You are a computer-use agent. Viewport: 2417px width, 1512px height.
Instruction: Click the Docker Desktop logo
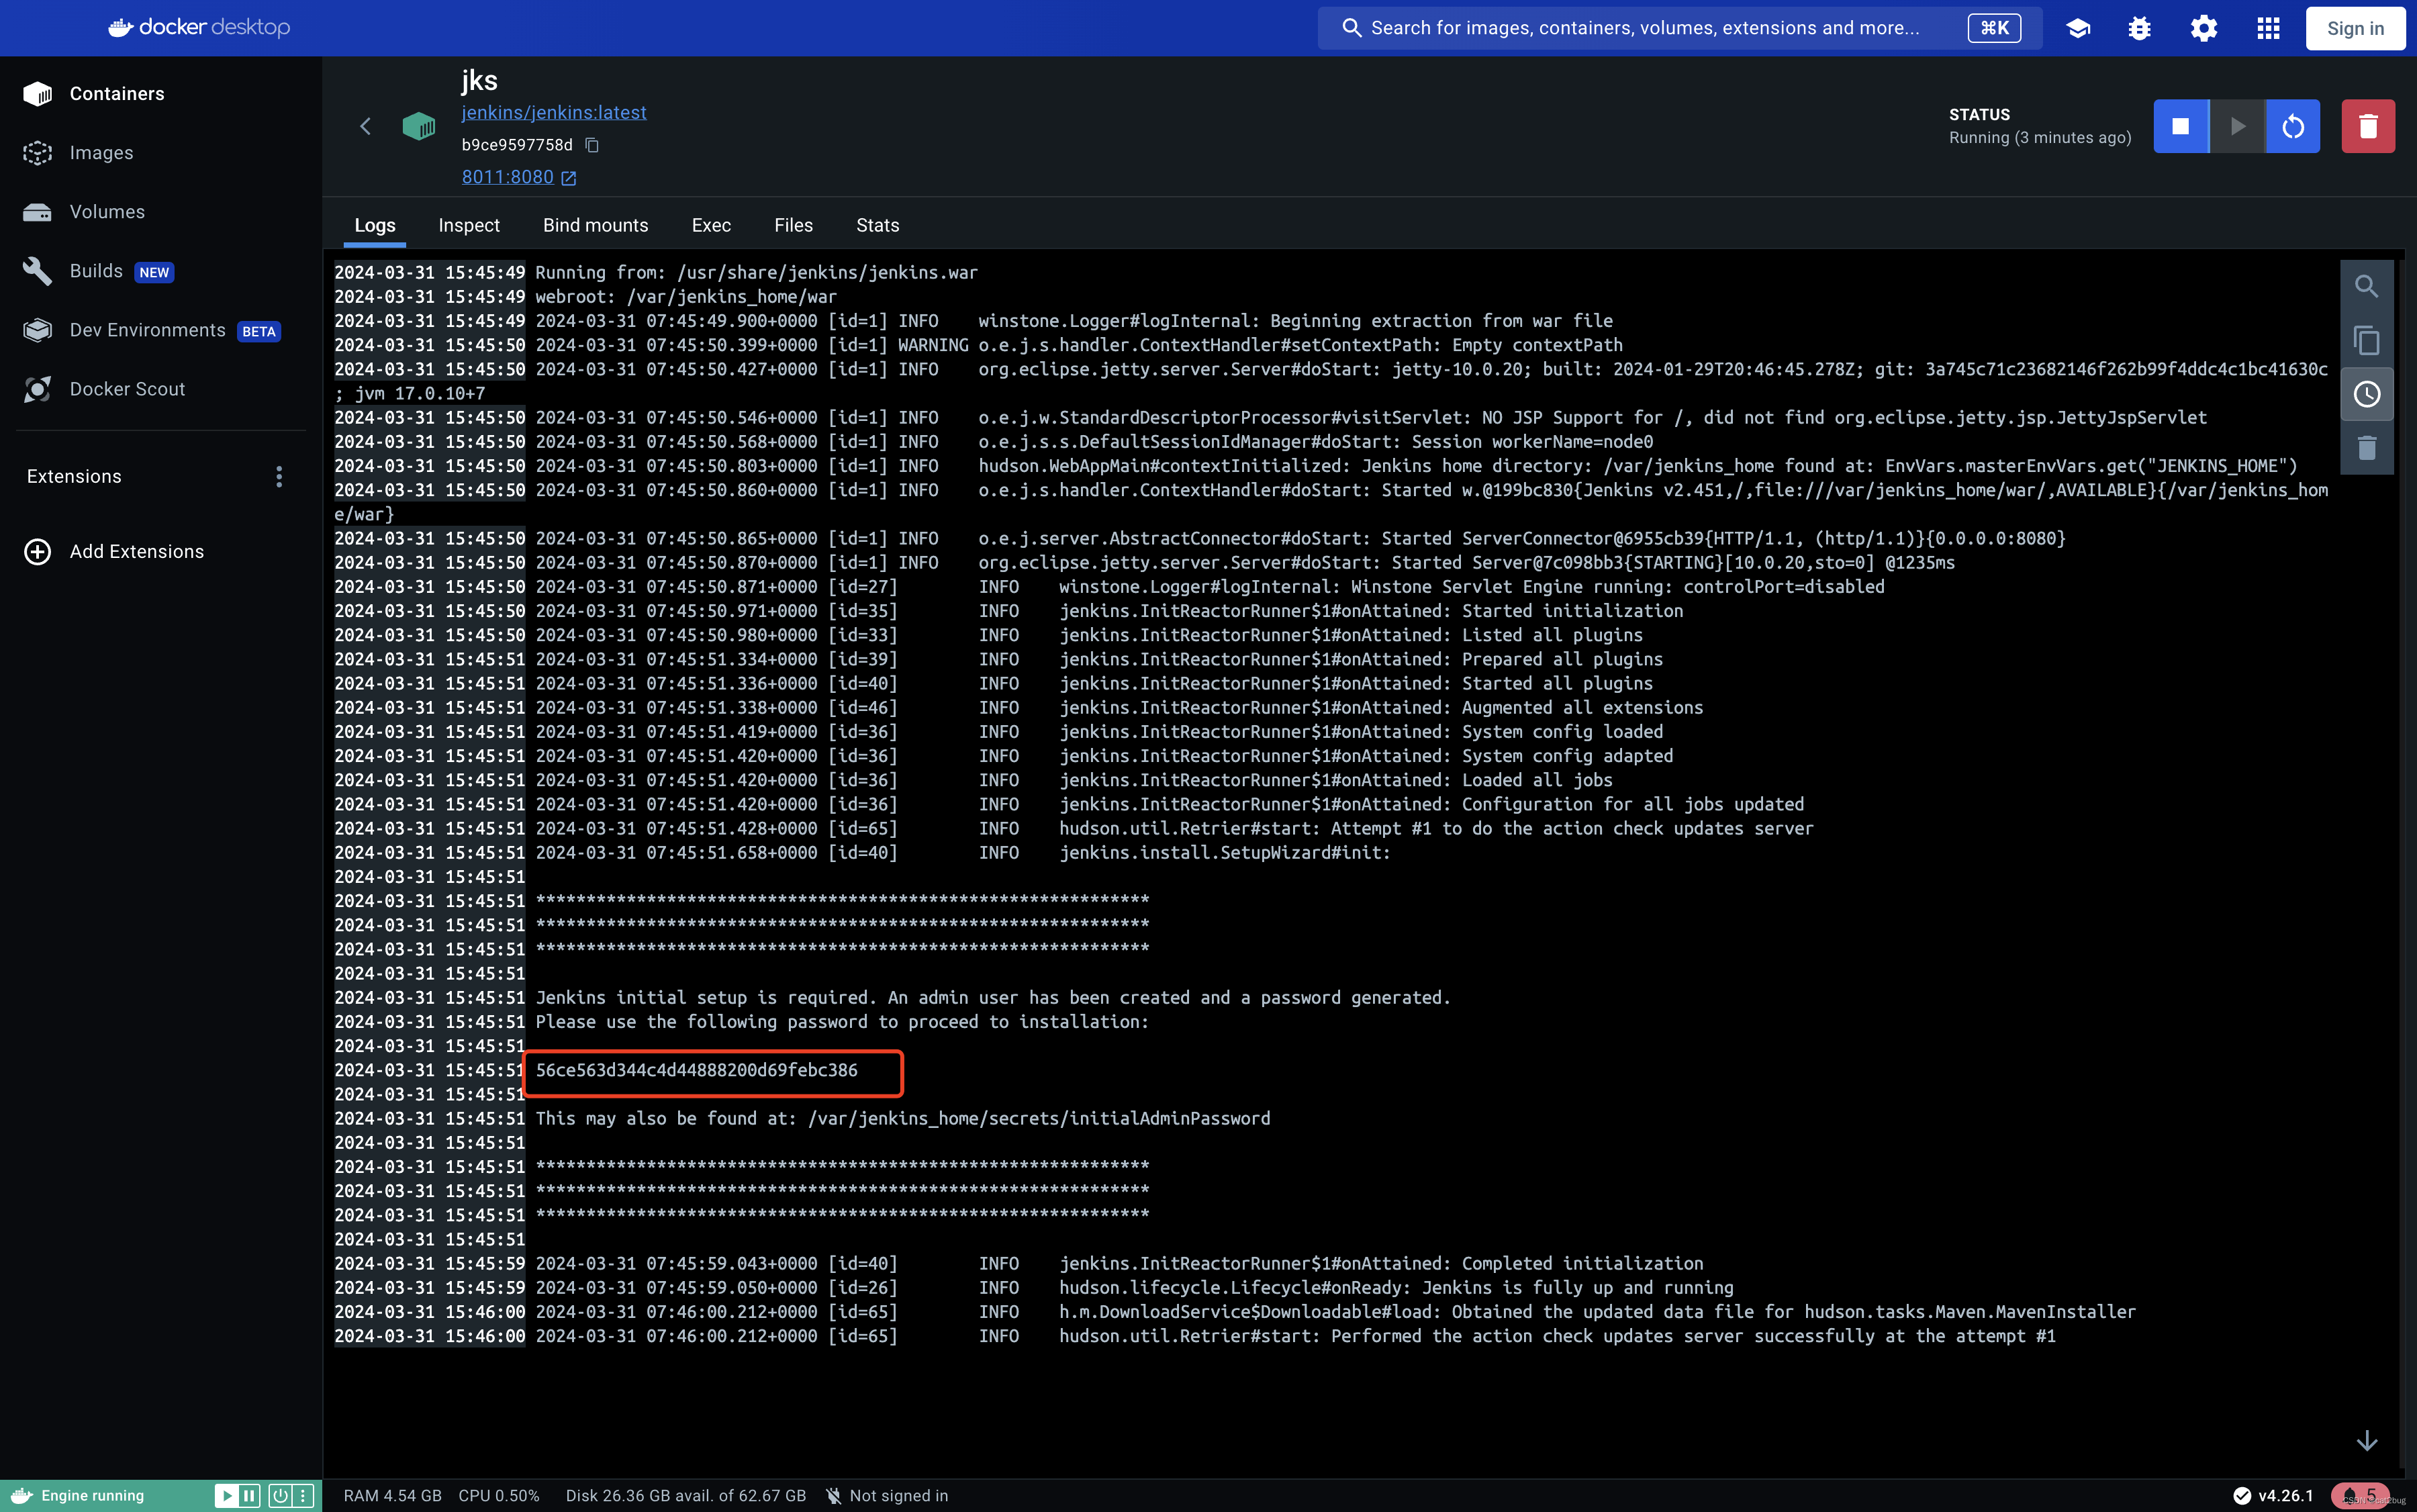[x=199, y=27]
